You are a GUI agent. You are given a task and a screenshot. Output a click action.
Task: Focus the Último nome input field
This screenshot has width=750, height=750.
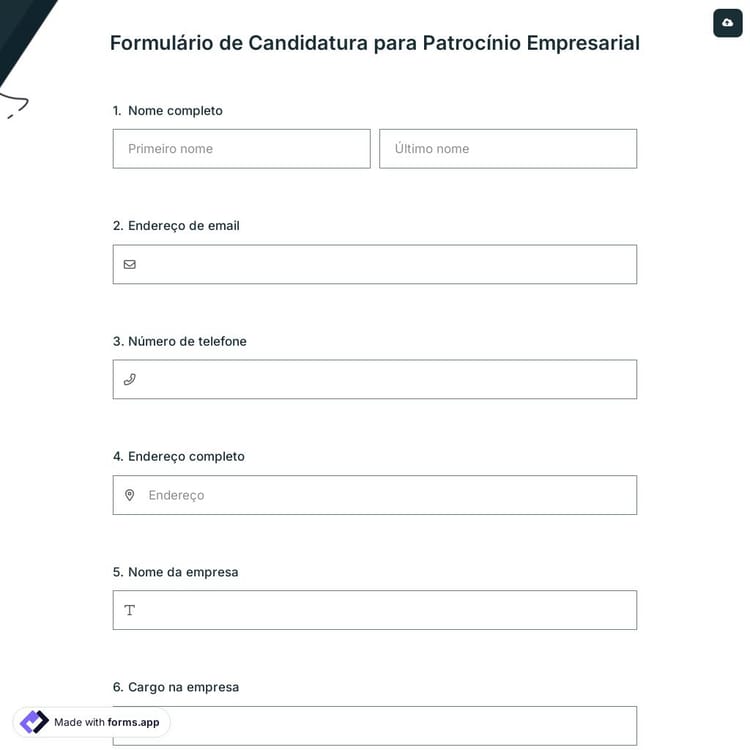(507, 149)
